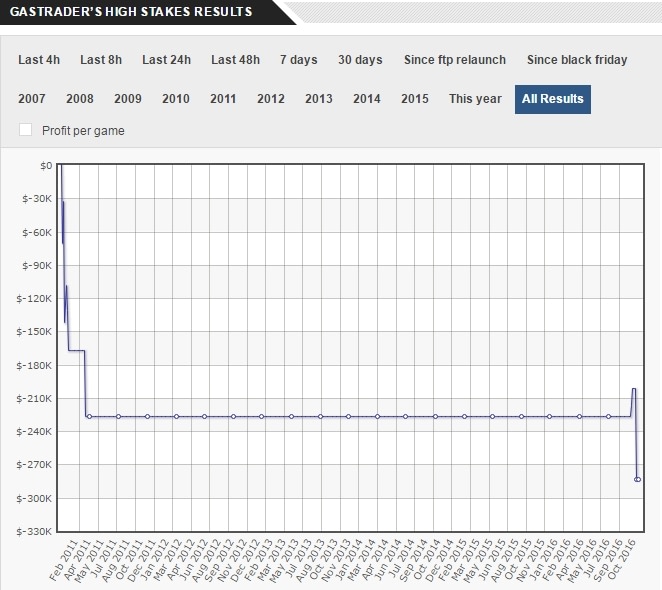Select the This year filter
This screenshot has height=590, width=662.
point(475,99)
